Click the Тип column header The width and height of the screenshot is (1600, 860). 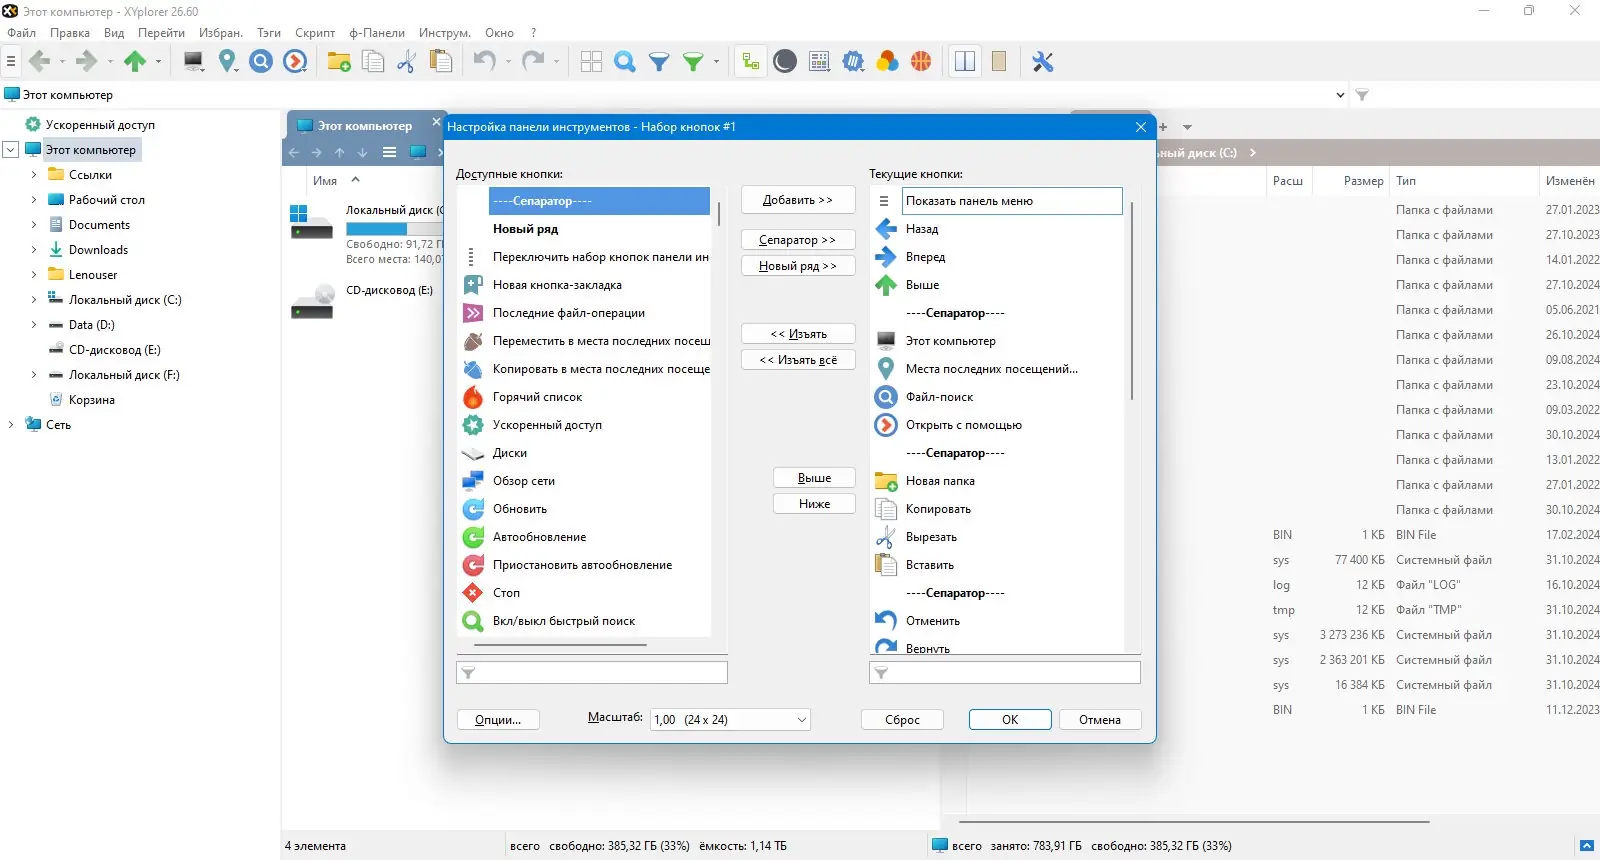(1463, 181)
